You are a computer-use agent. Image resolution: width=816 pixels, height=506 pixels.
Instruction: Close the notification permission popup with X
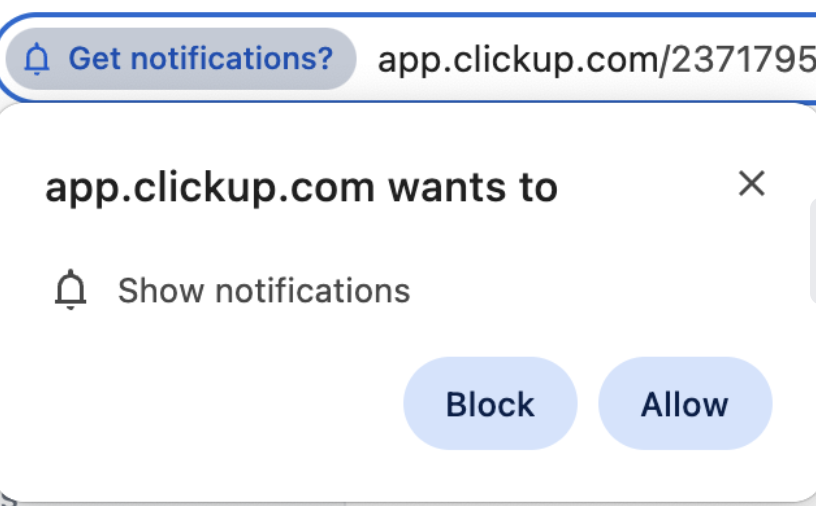(751, 183)
